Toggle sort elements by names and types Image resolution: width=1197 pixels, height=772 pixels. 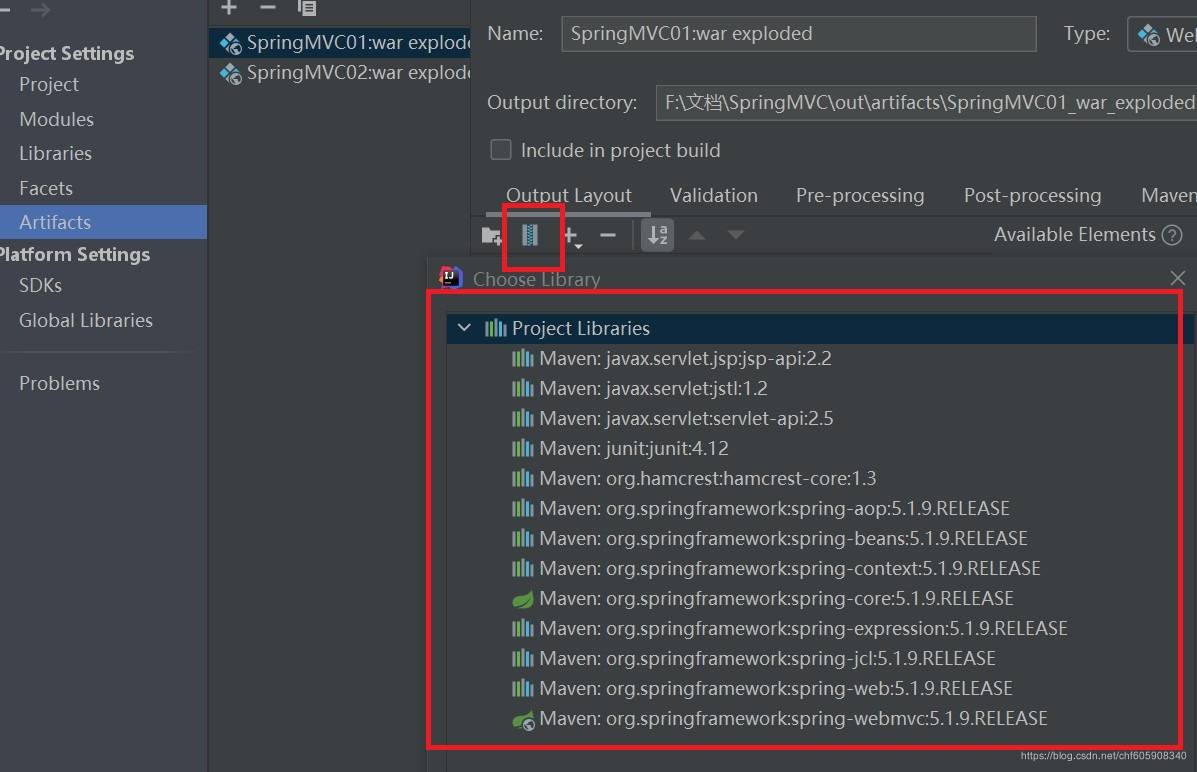pyautogui.click(x=657, y=235)
